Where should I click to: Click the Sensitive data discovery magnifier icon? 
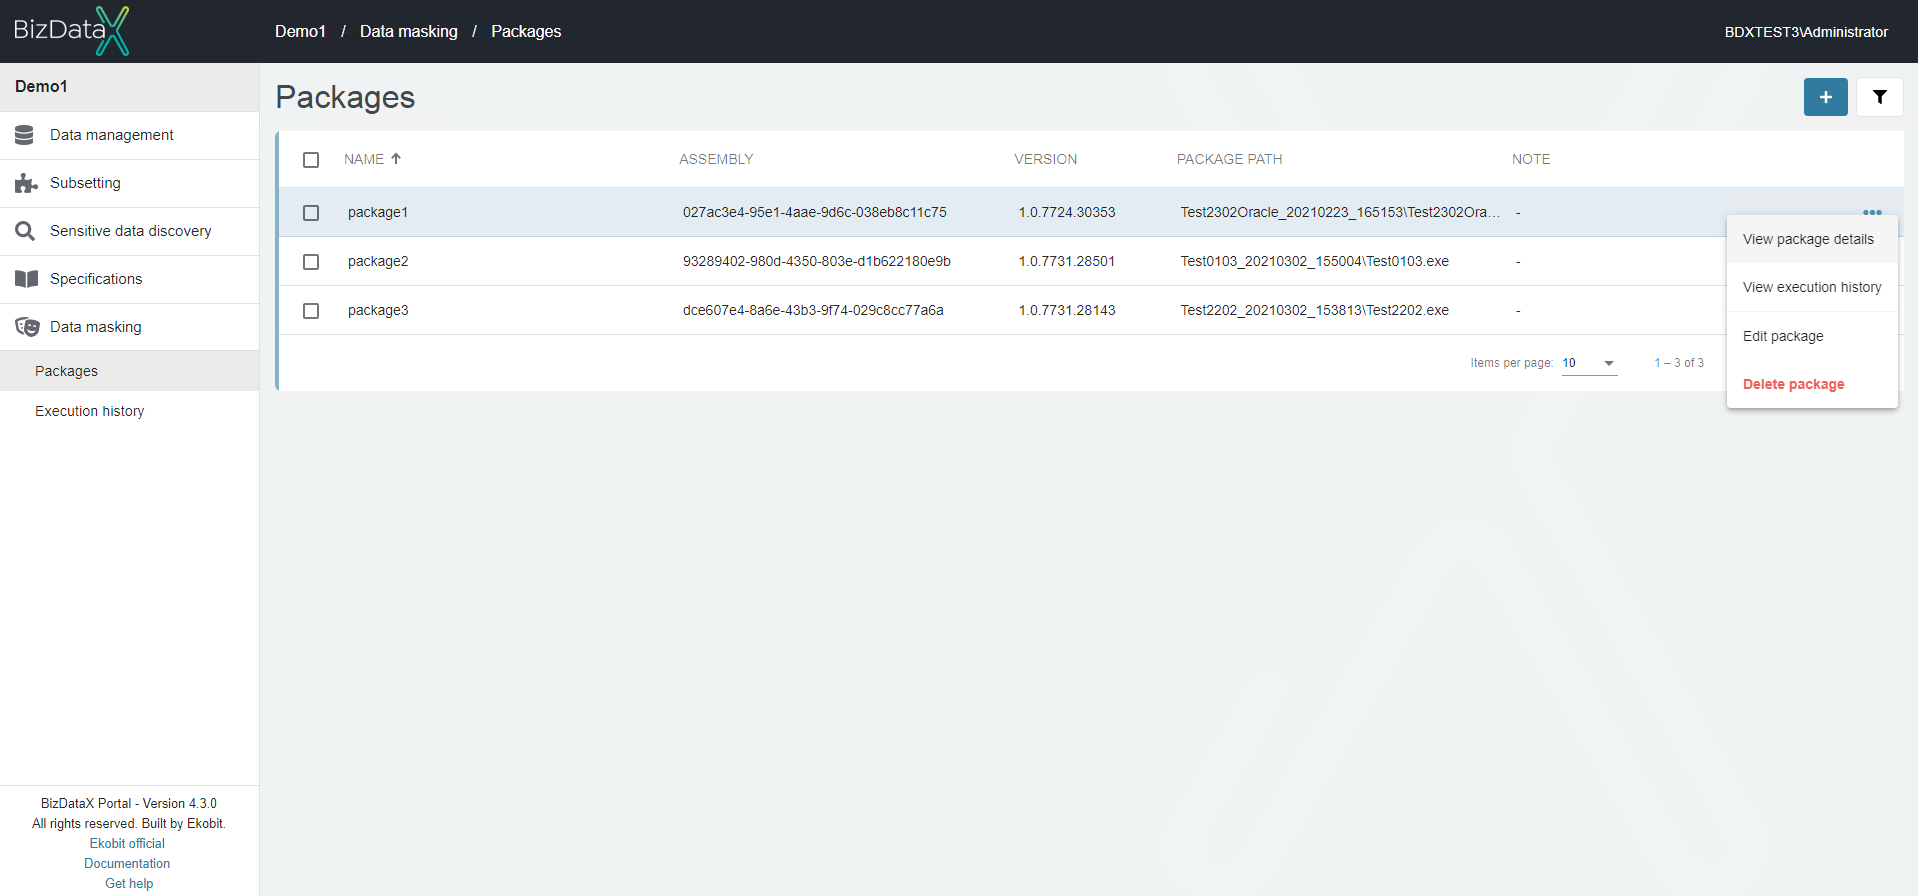[25, 231]
